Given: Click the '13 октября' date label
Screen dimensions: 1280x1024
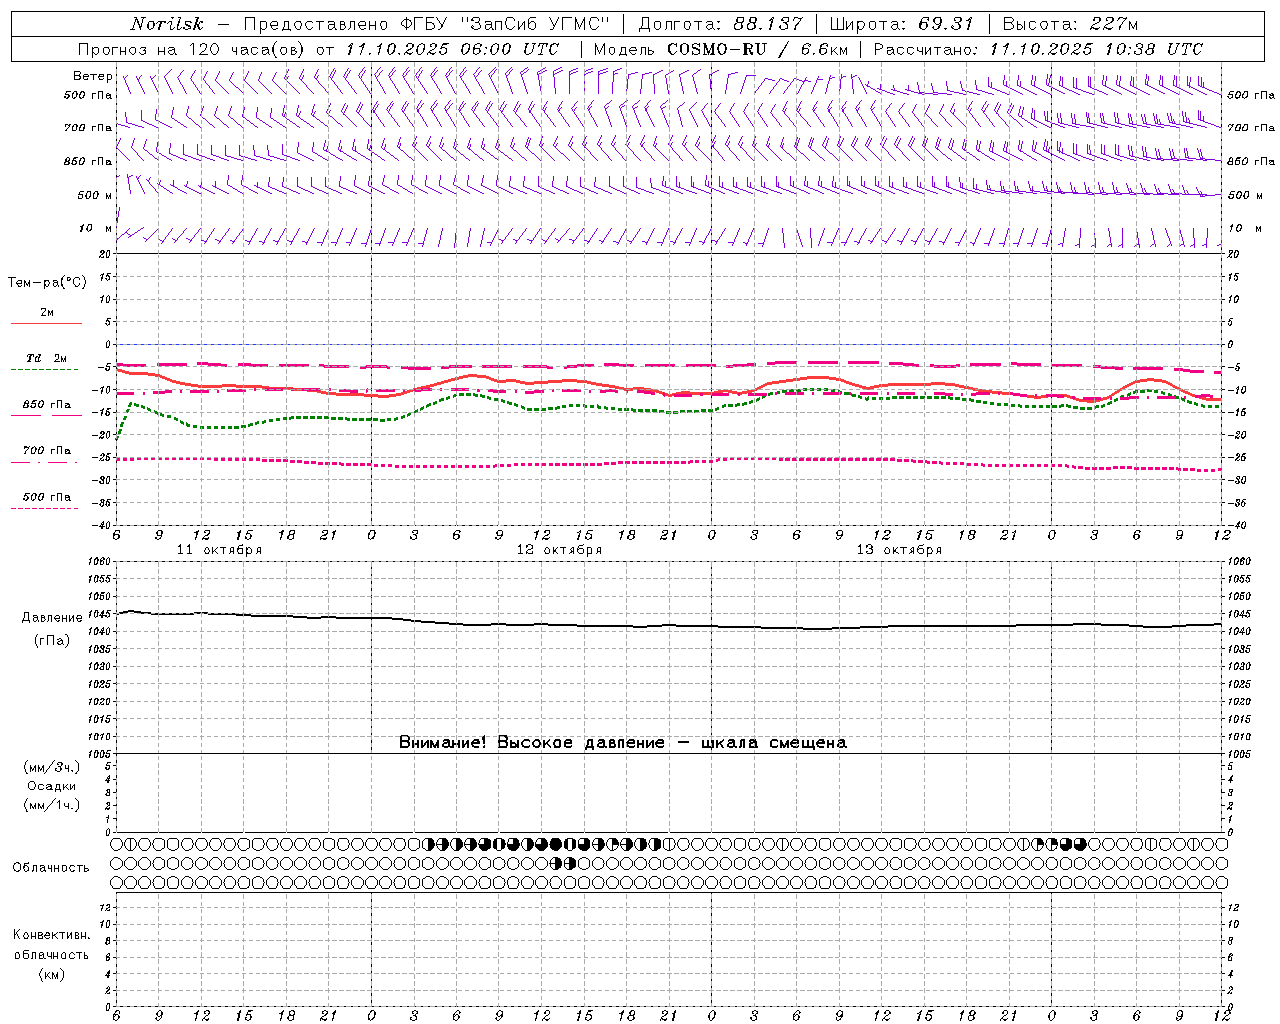Looking at the screenshot, I should coord(899,550).
